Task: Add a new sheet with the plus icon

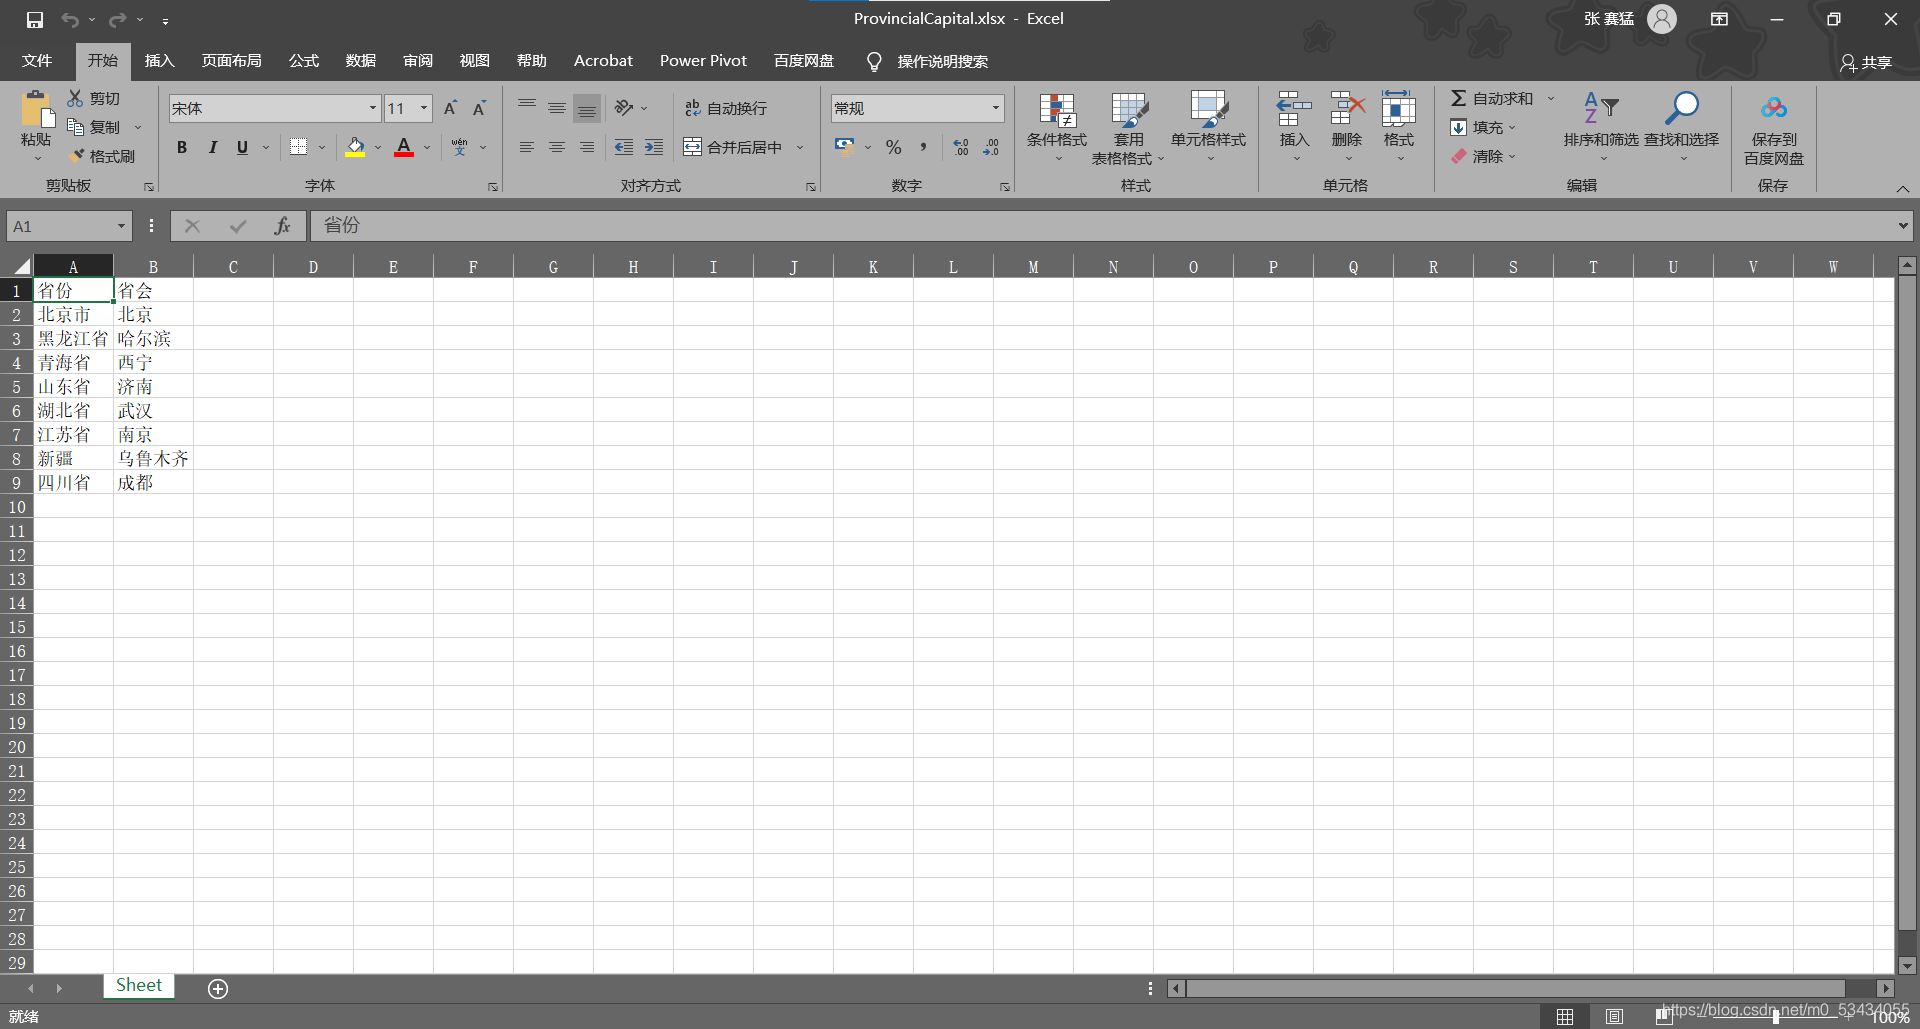Action: pyautogui.click(x=218, y=988)
